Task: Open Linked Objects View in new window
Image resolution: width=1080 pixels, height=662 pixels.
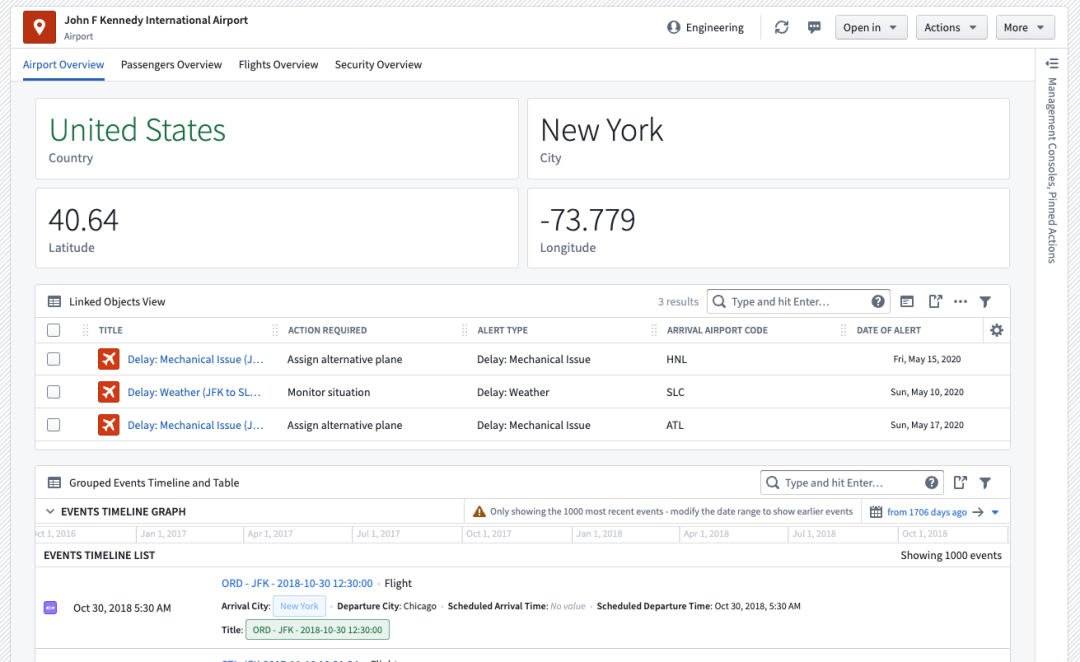Action: tap(935, 301)
